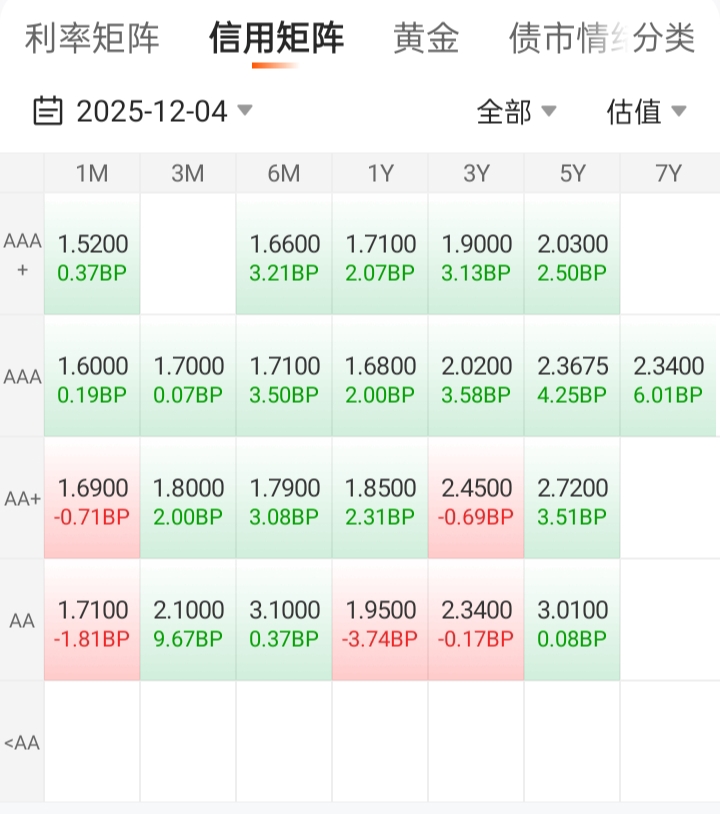Select the <AA rating row label
The width and height of the screenshot is (720, 814).
21,743
